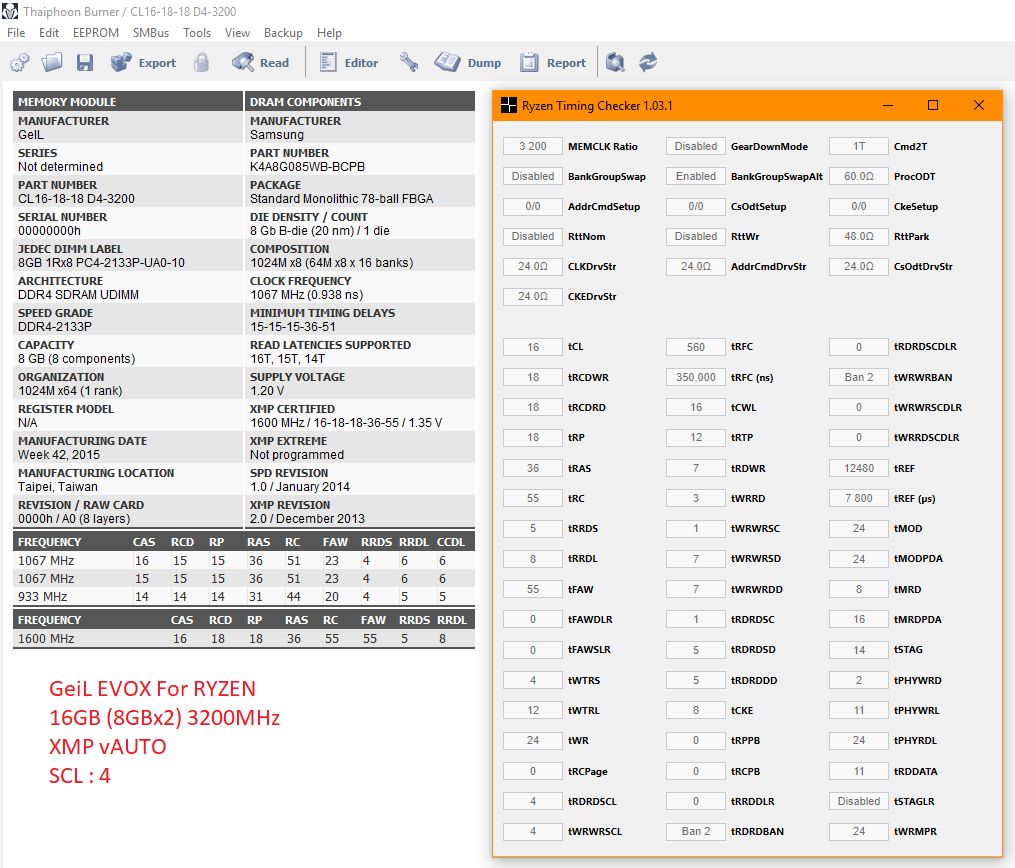Click the XMP certified timings value

pos(346,423)
